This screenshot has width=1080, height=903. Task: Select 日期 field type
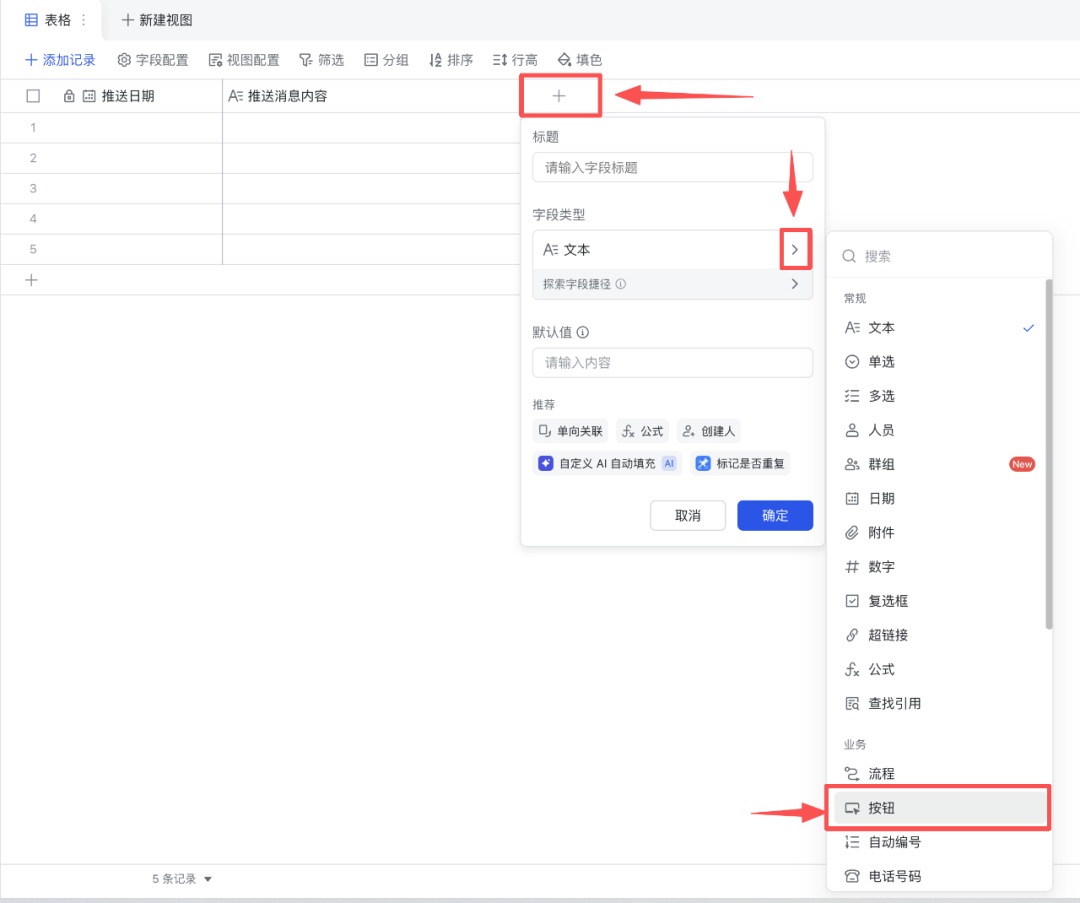pyautogui.click(x=939, y=499)
